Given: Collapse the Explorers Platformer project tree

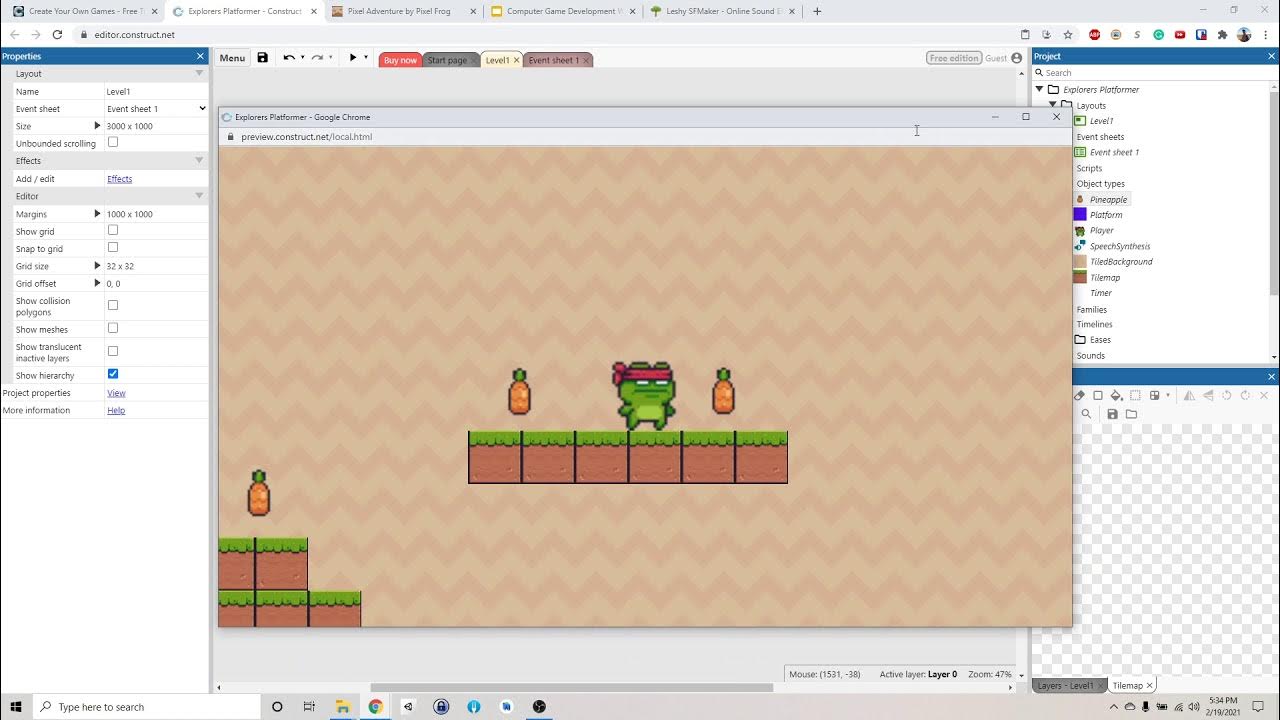Looking at the screenshot, I should (1039, 90).
